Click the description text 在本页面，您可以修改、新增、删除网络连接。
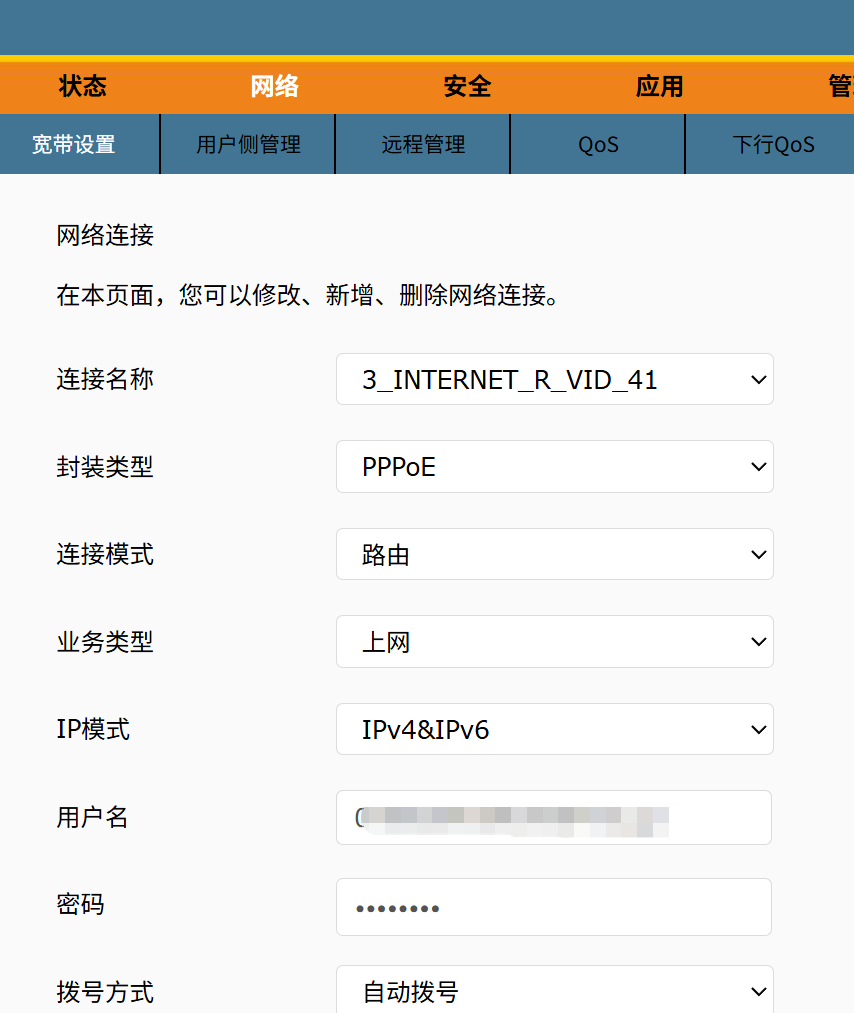This screenshot has height=1013, width=854. click(x=307, y=295)
